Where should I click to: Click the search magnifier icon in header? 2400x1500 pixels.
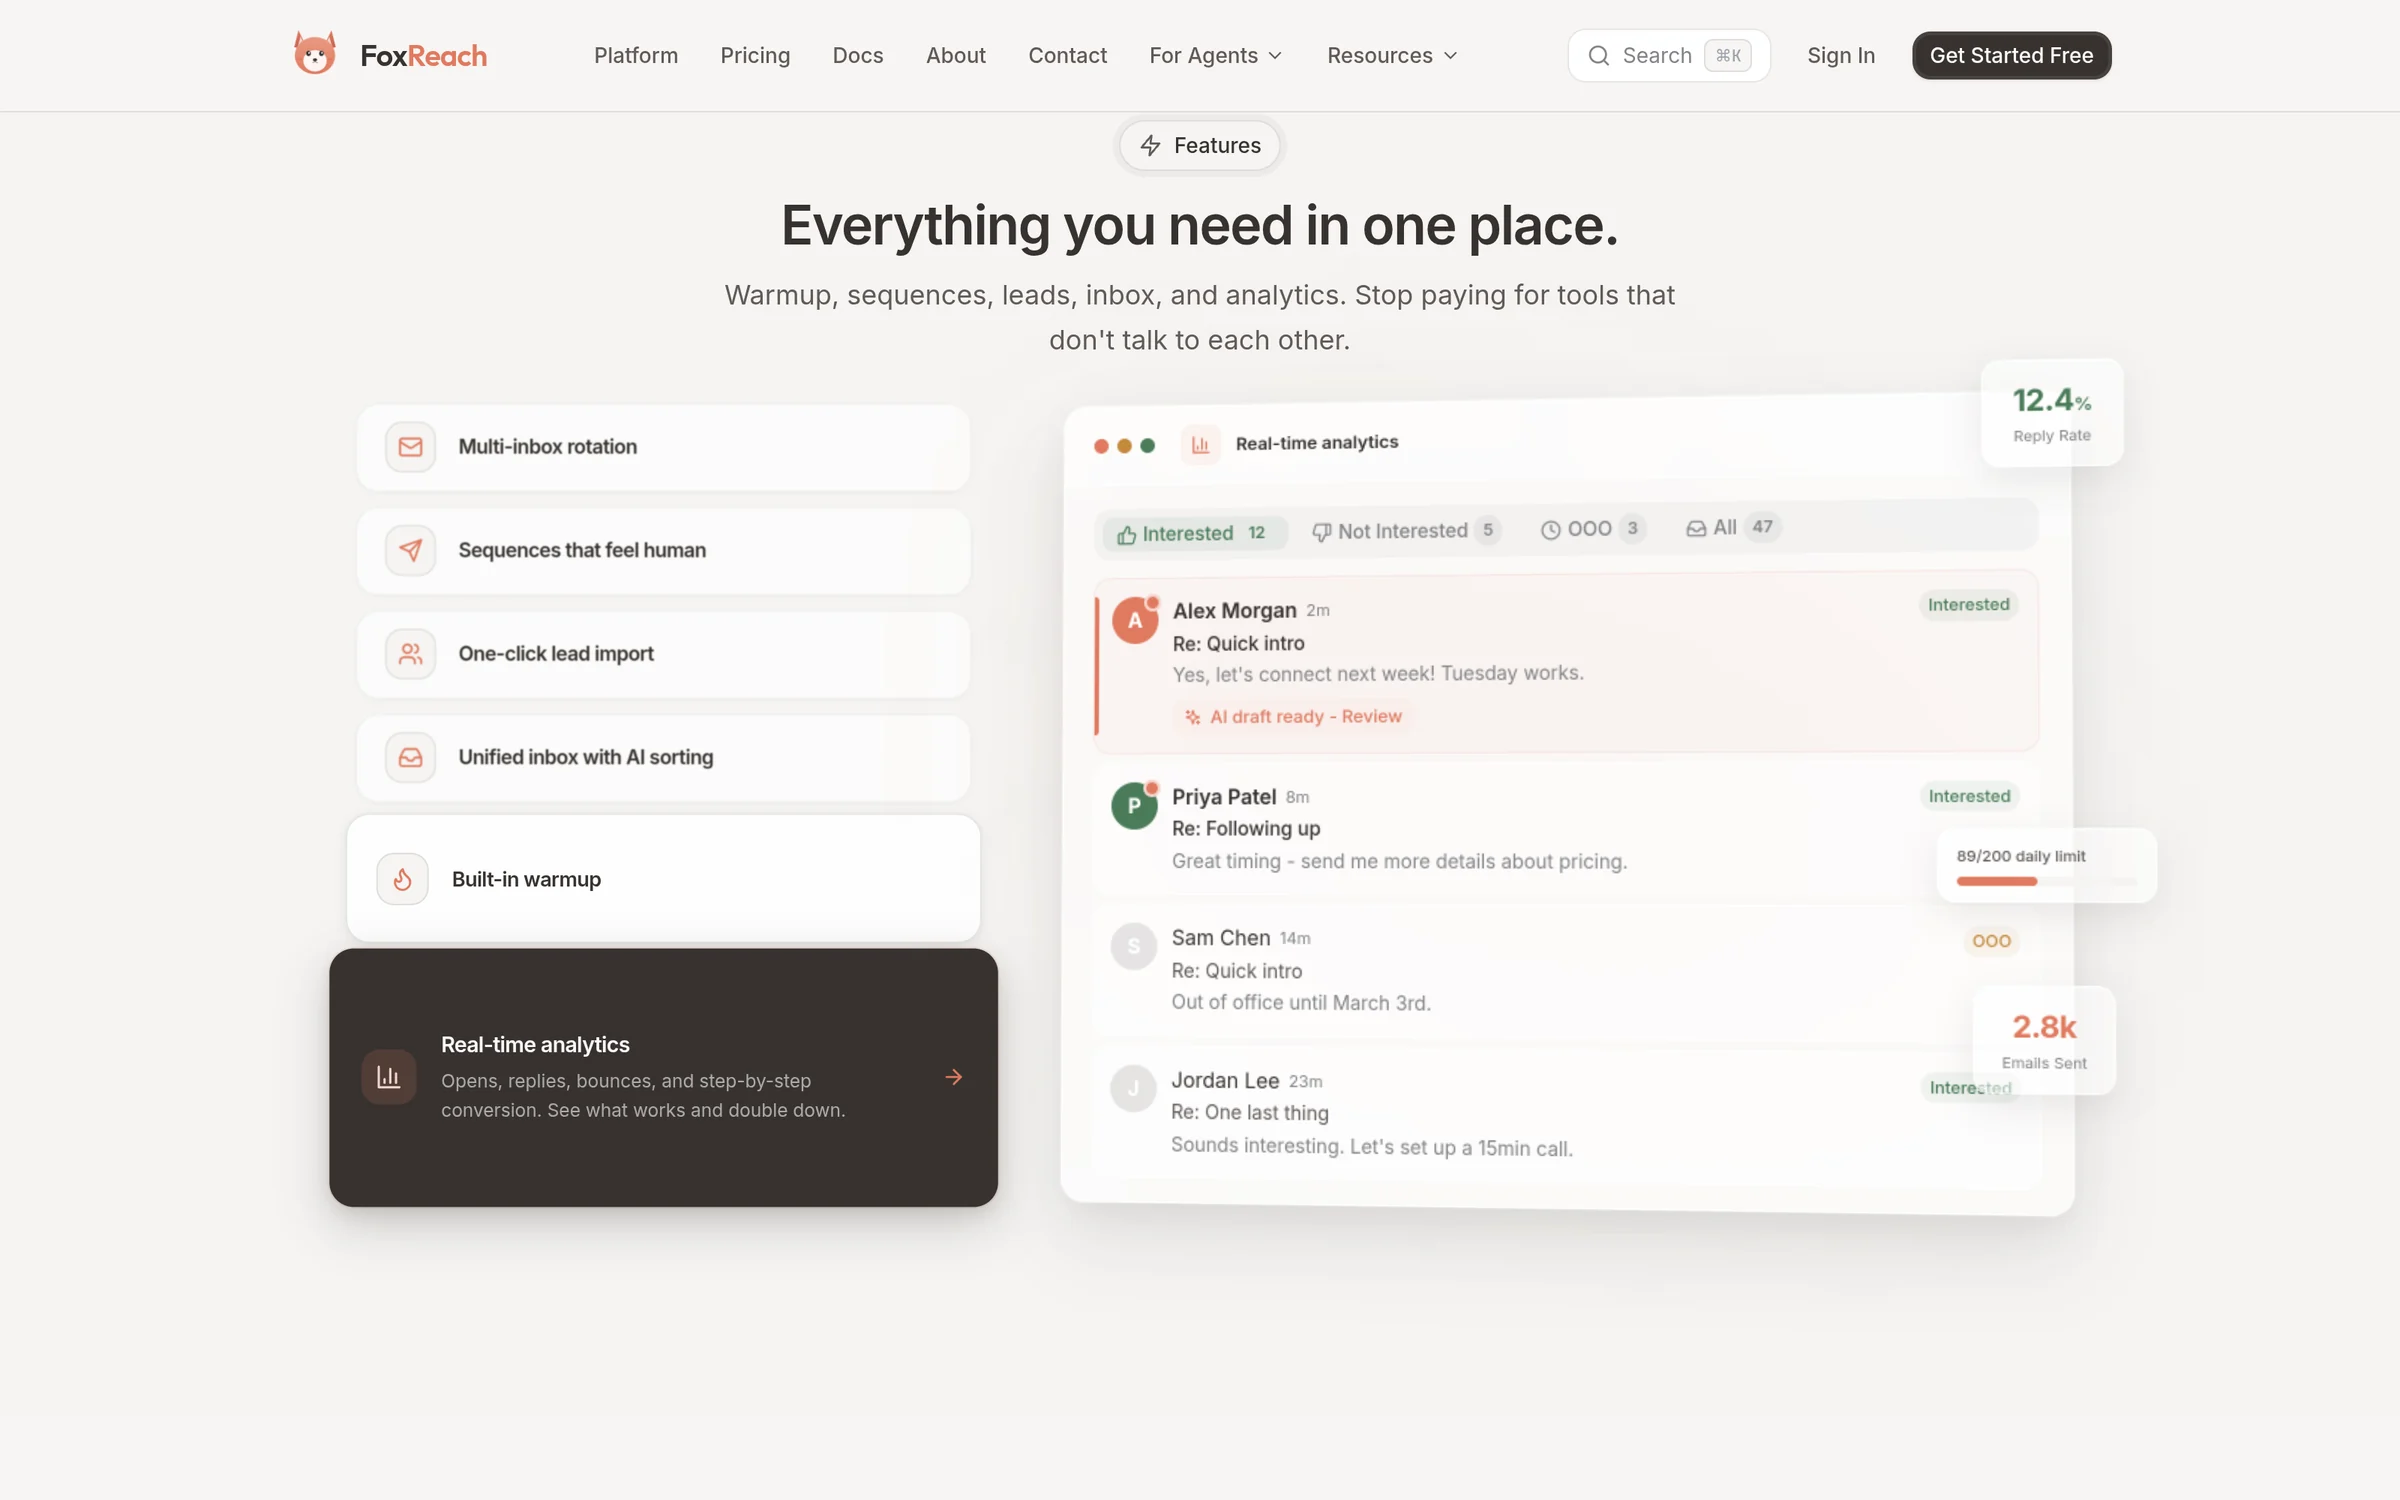(x=1599, y=56)
